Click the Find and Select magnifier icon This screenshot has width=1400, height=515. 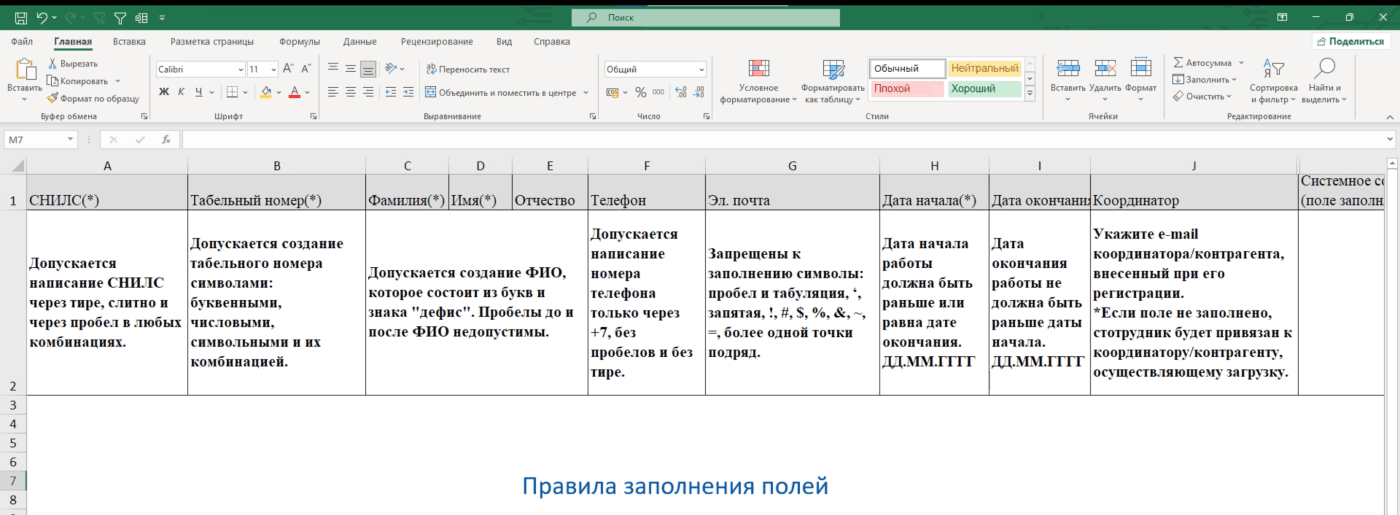[x=1325, y=69]
